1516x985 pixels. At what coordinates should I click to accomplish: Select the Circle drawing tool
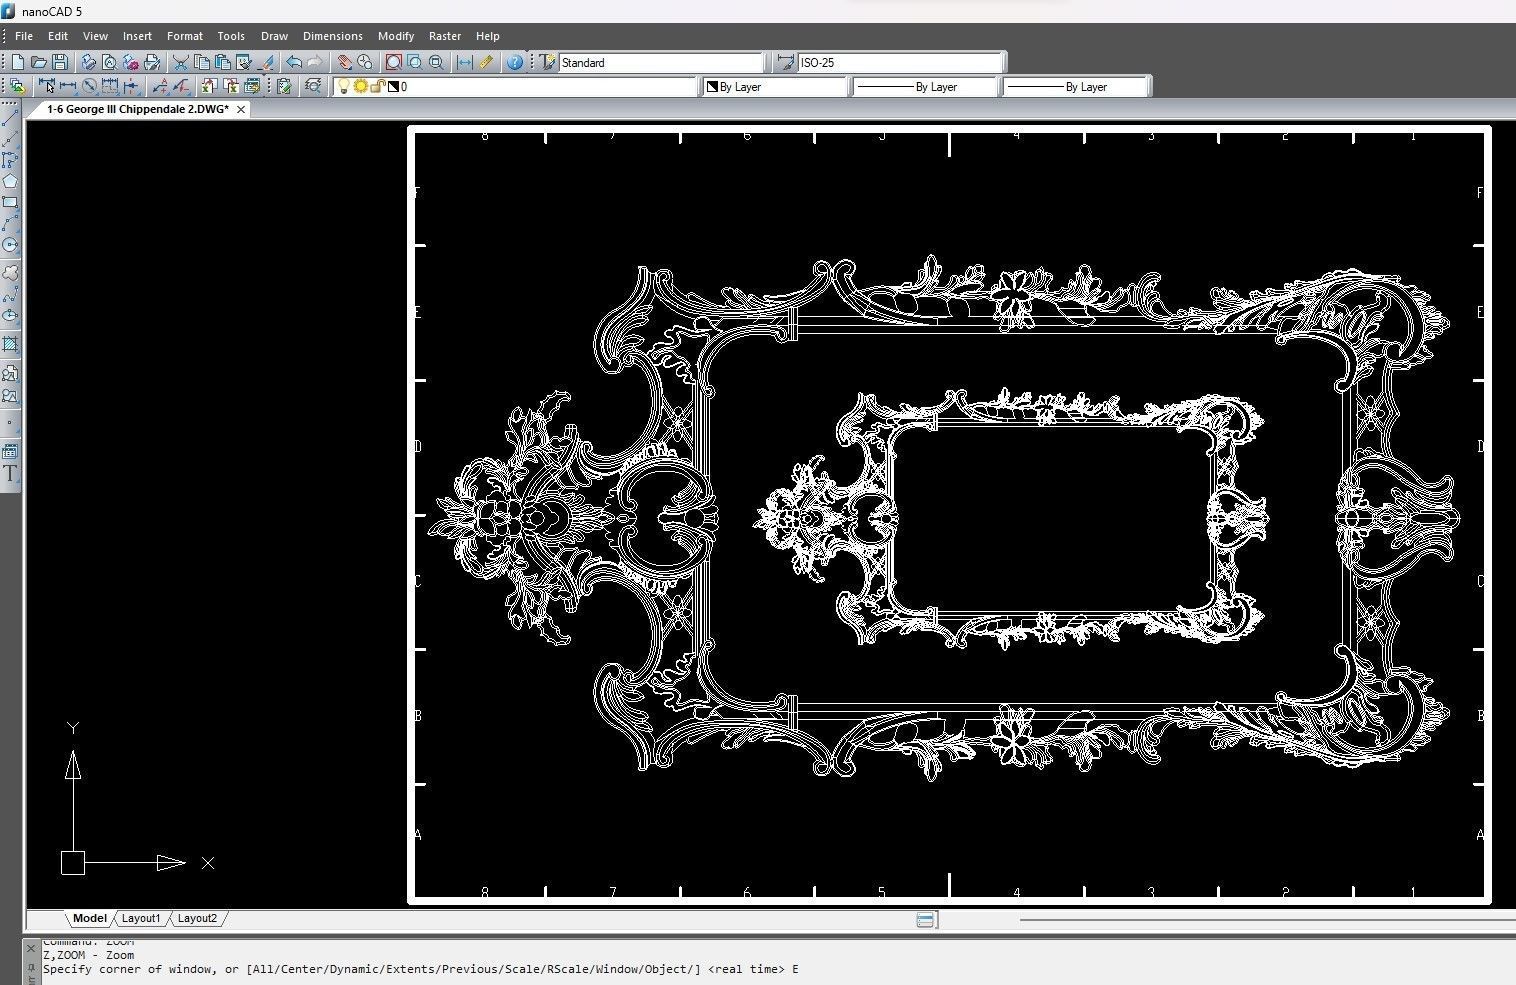[10, 245]
